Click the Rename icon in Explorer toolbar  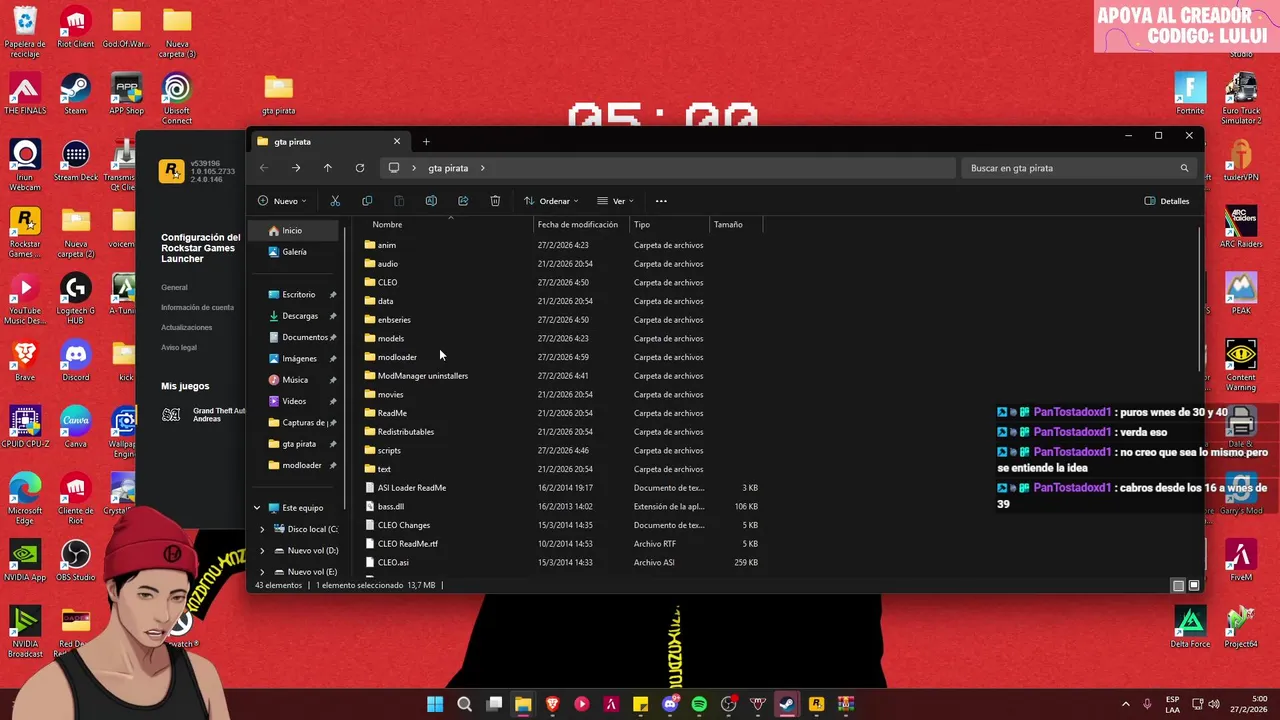click(431, 201)
